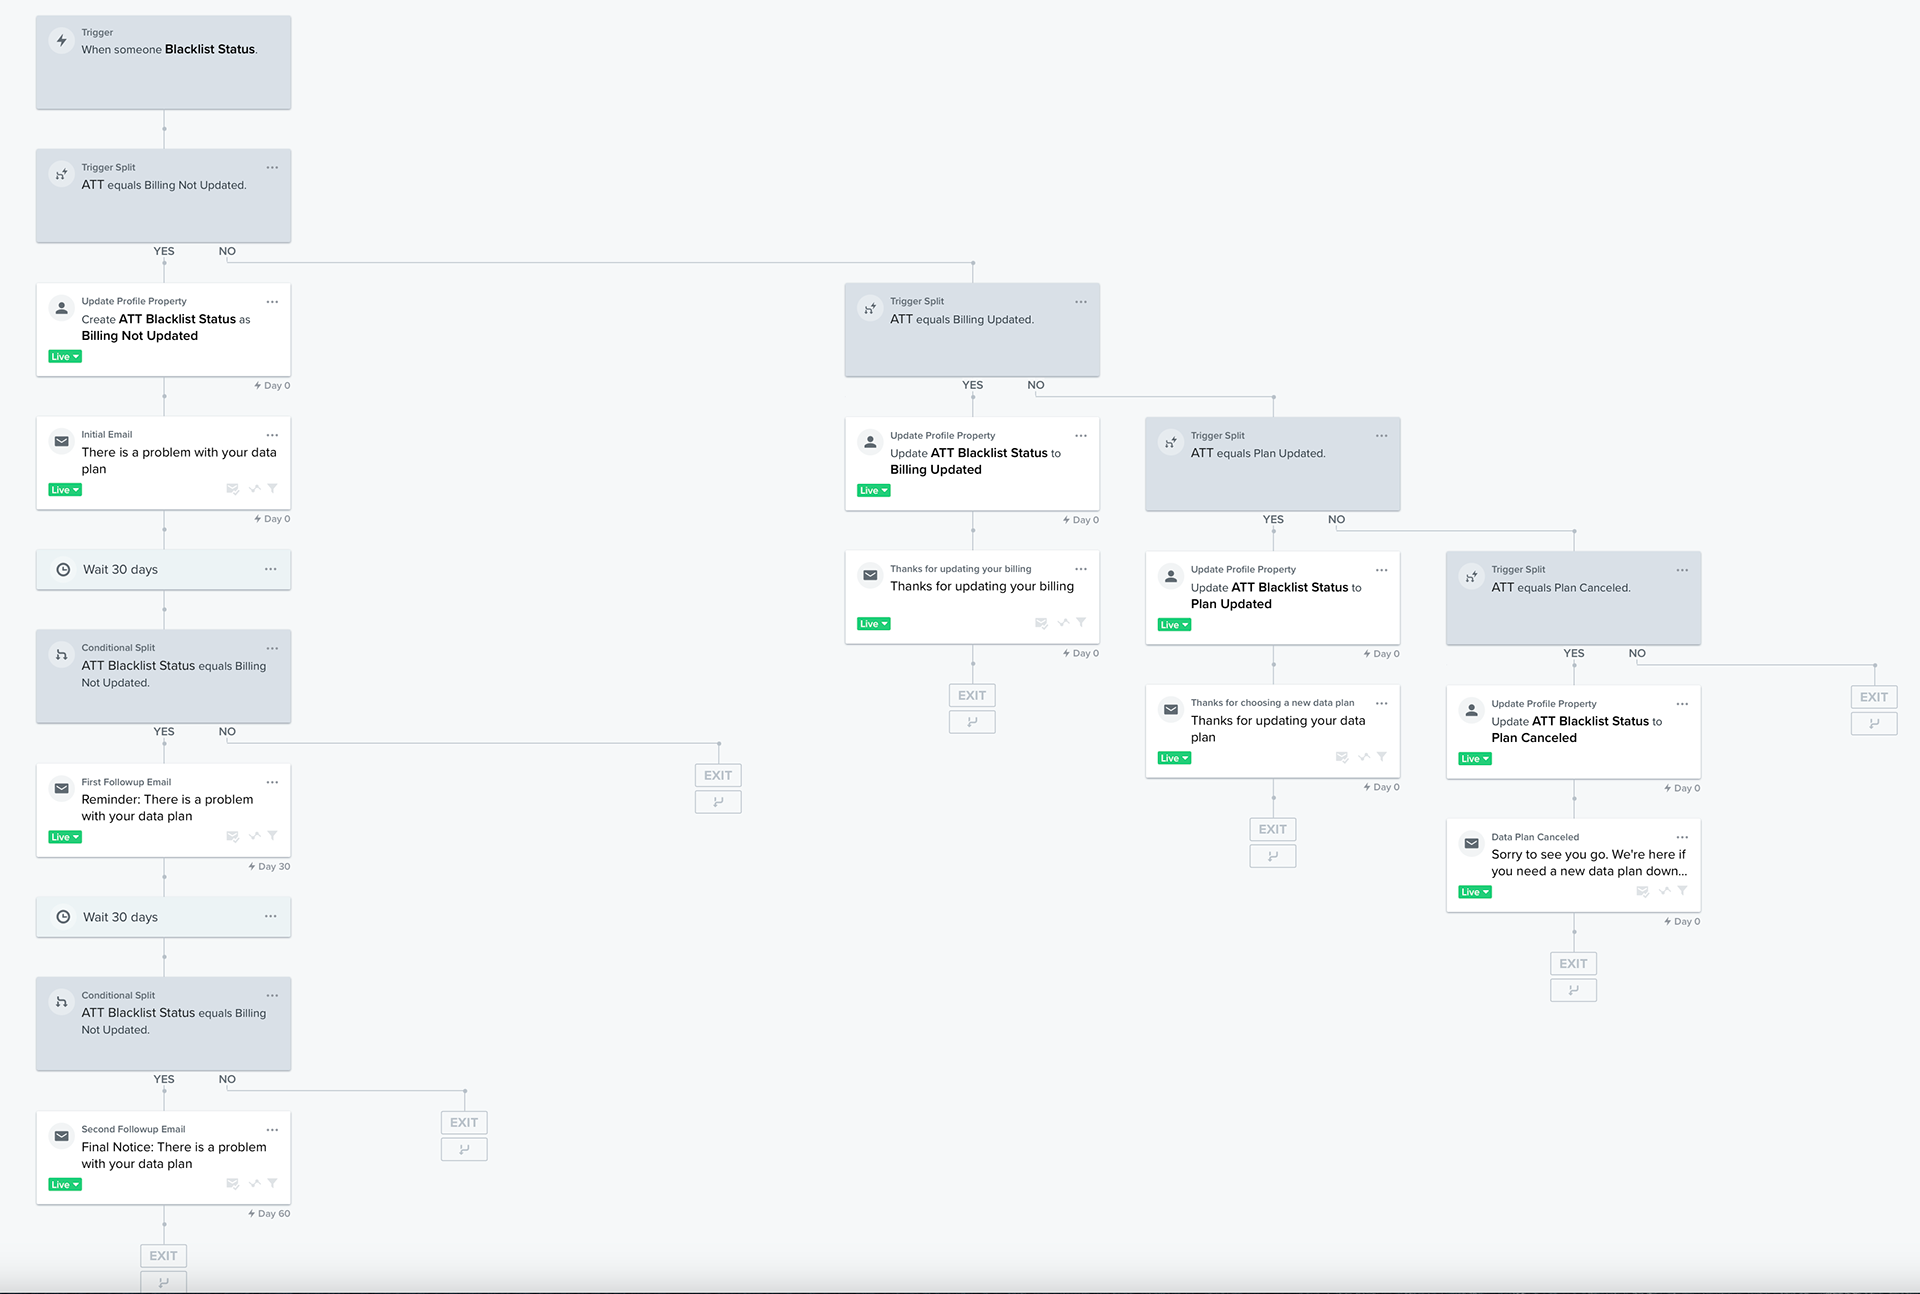Image resolution: width=1920 pixels, height=1294 pixels.
Task: Select the first Conditional Split card
Action: (x=163, y=676)
